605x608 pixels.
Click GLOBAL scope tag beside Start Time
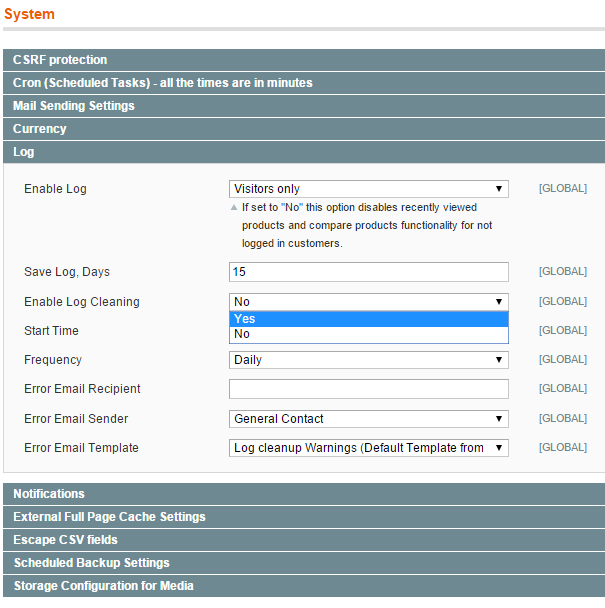pyautogui.click(x=563, y=330)
